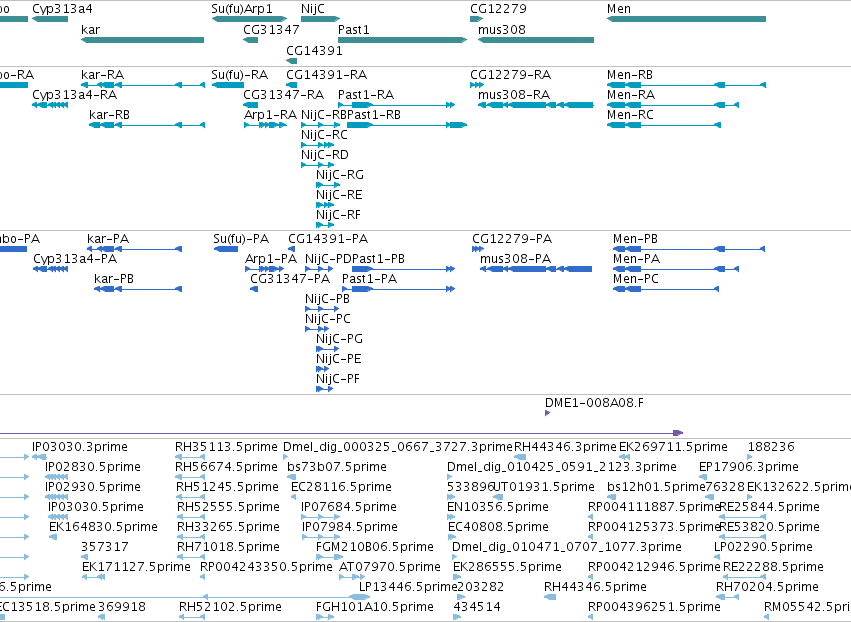Select EST AT07970.5prime

[352, 577]
